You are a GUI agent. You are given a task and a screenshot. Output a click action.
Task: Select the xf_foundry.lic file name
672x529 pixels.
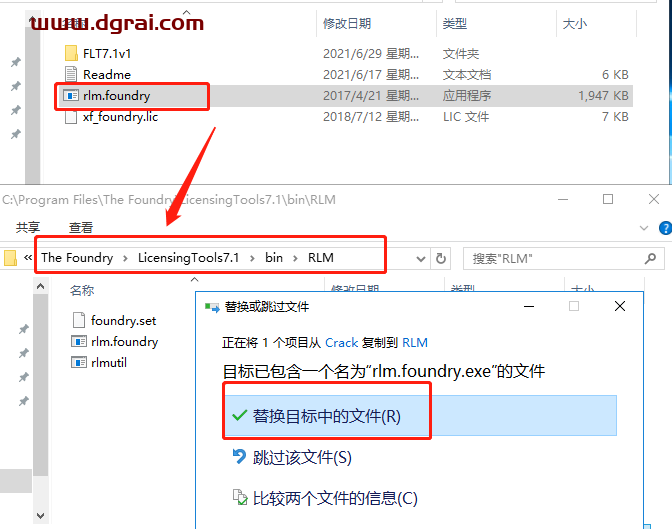click(x=120, y=117)
